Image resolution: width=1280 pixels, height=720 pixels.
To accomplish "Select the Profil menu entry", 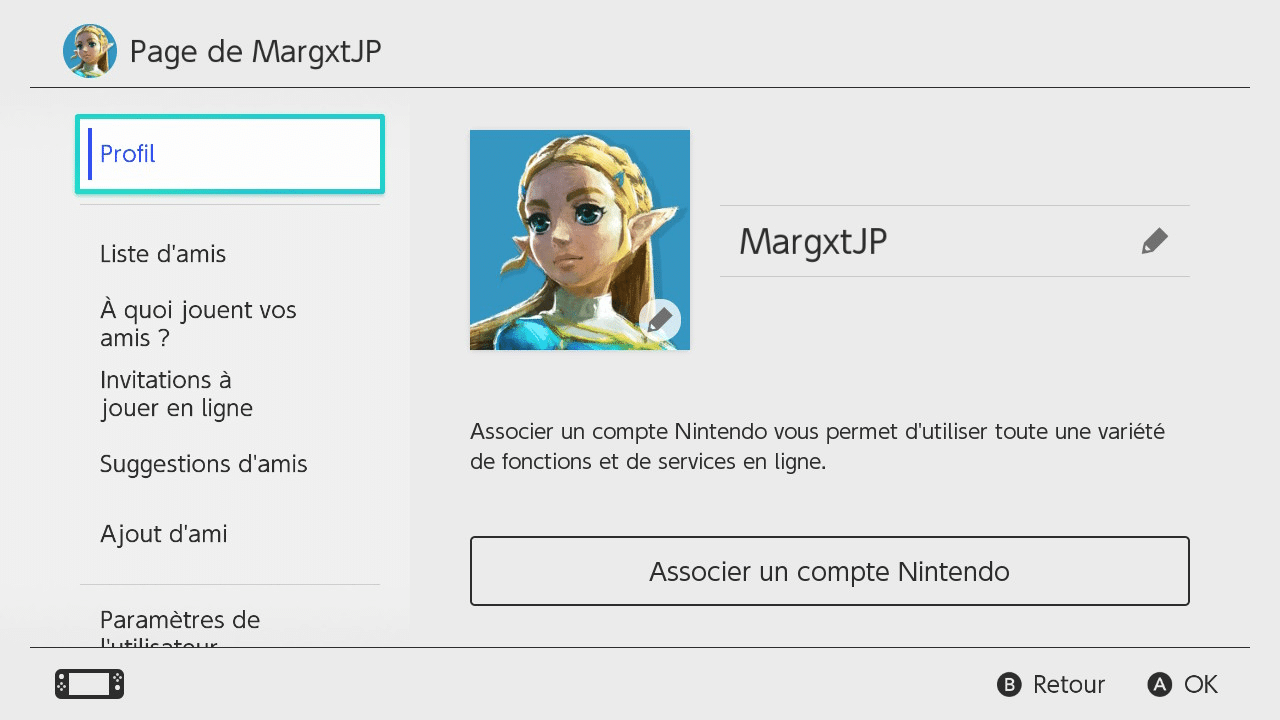I will (x=230, y=154).
